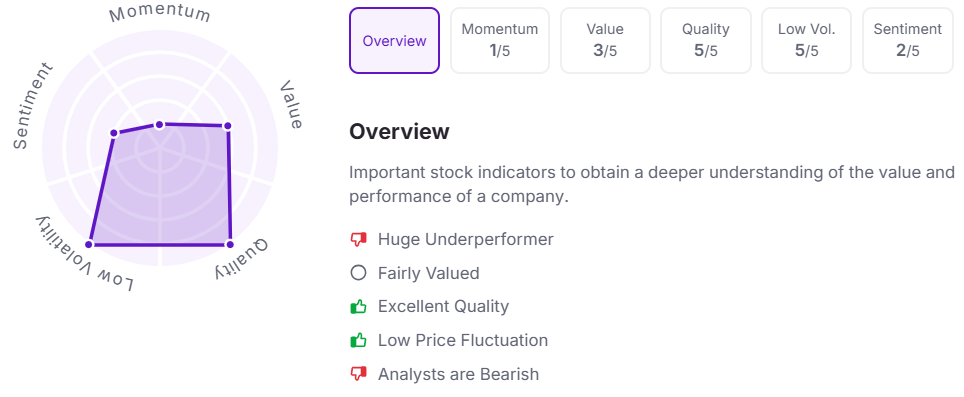Click the thumbs-down beside Analysts are Bearish
Viewport: 964px width, 397px height.
click(358, 373)
